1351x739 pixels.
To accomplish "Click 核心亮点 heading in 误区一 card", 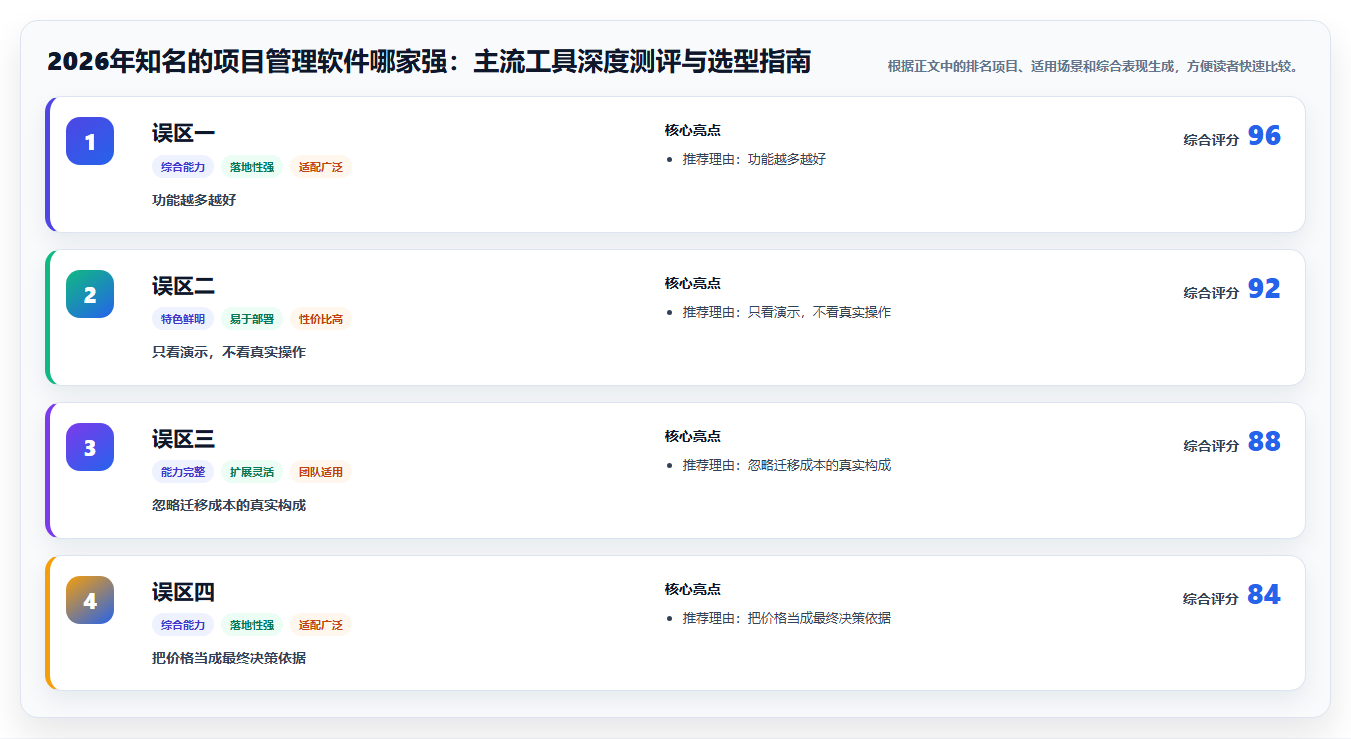I will click(692, 130).
